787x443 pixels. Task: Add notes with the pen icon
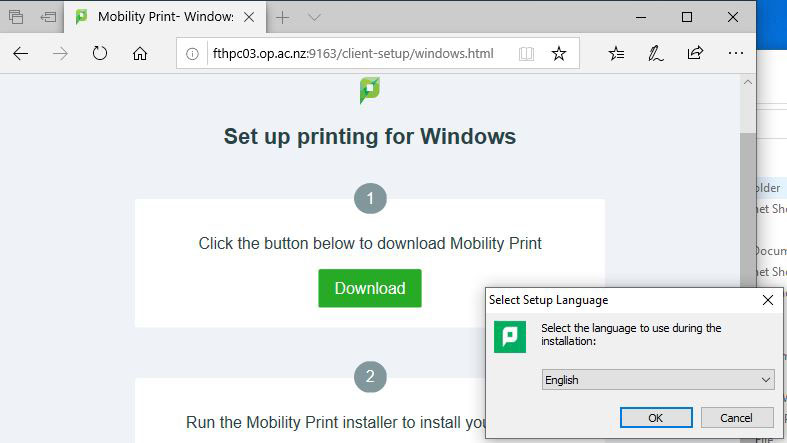coord(655,53)
